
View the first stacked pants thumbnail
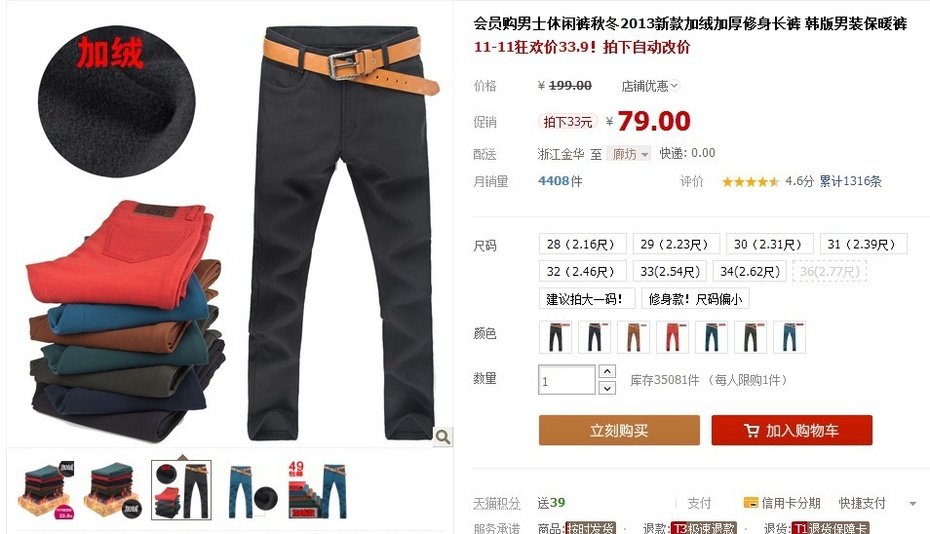[x=48, y=491]
